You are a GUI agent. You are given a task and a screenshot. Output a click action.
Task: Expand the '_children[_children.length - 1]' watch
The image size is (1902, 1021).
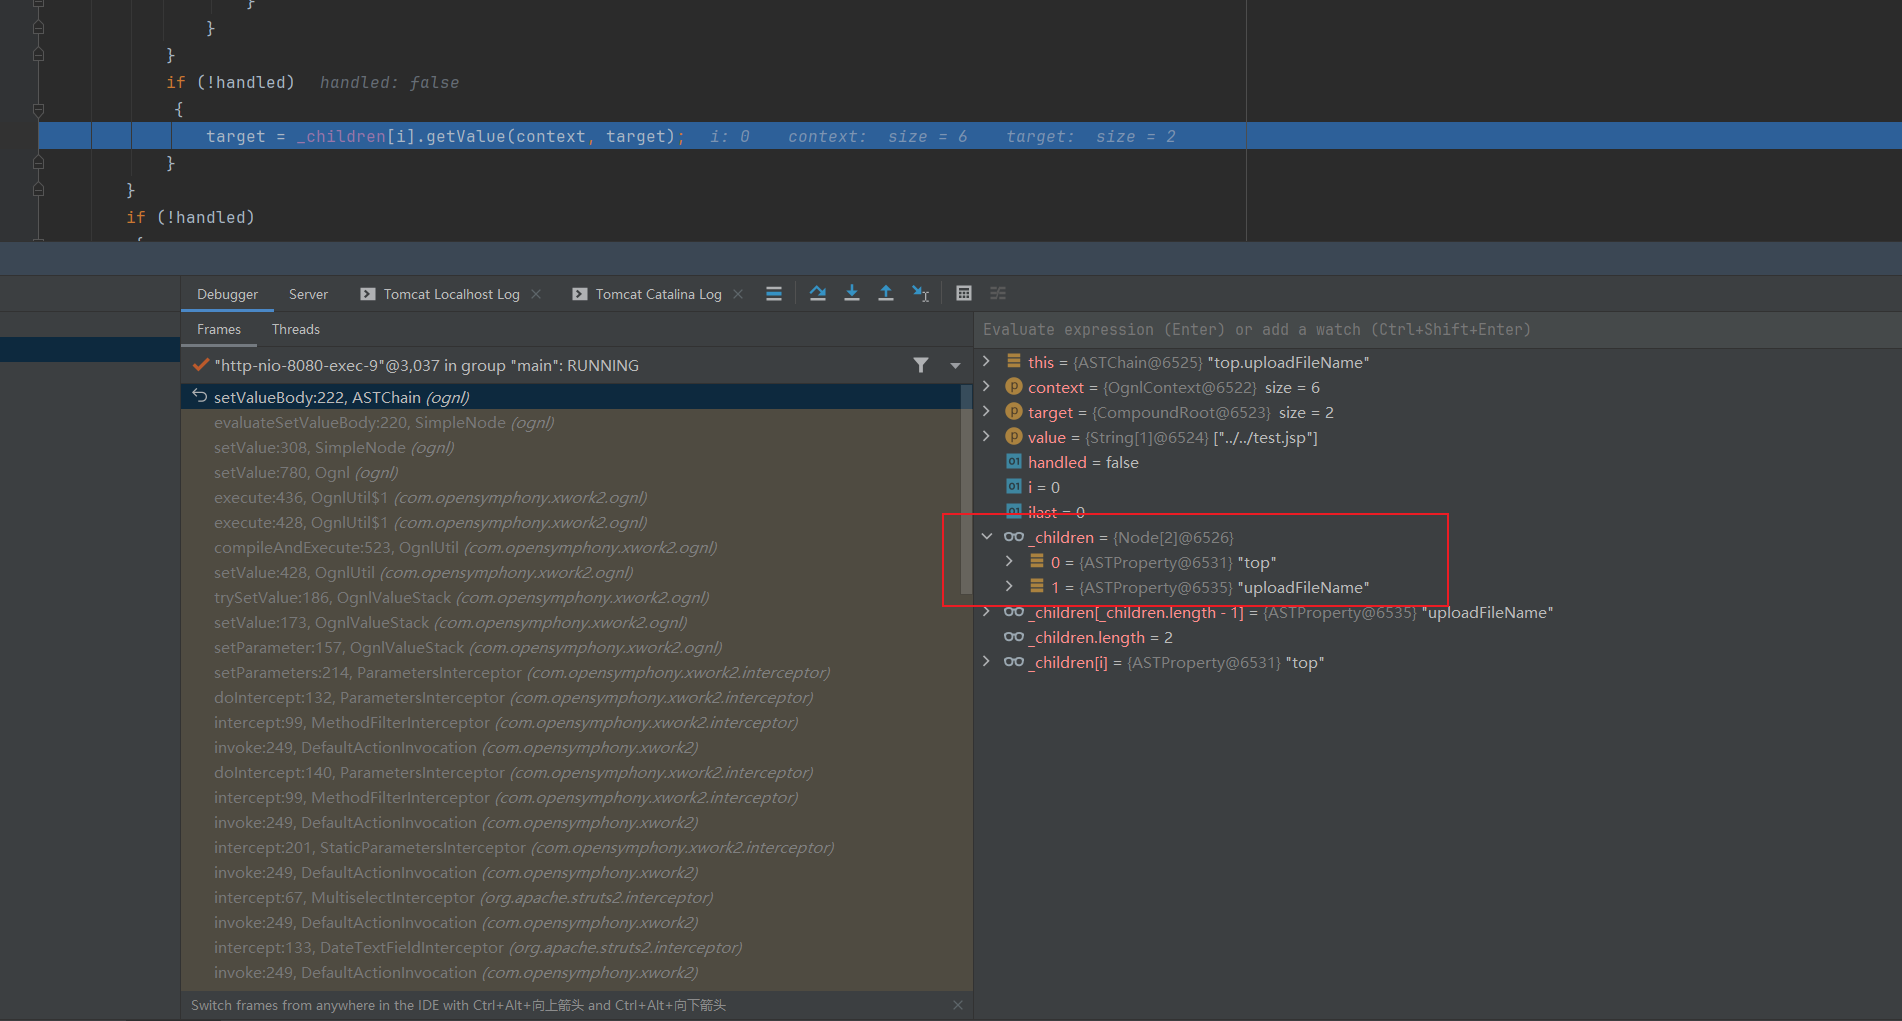[x=987, y=612]
